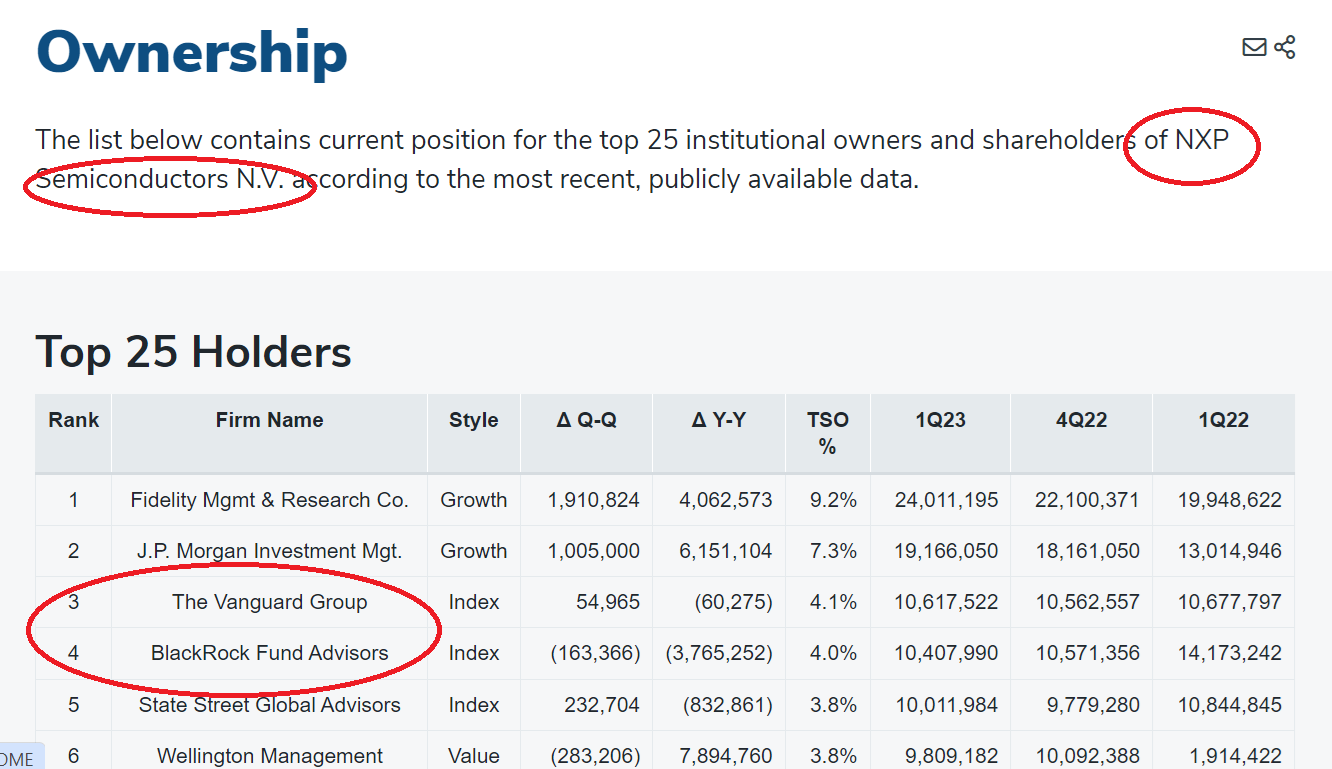
Task: Click State Street's 4Q22 value 9,779,280
Action: coord(1093,704)
